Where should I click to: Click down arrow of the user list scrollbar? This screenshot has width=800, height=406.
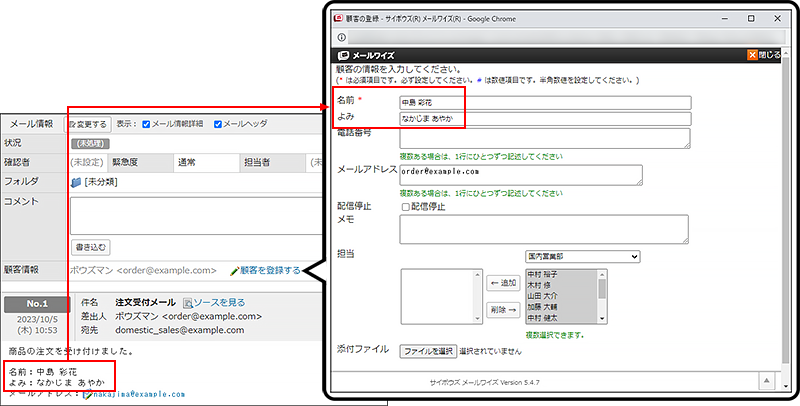pyautogui.click(x=603, y=319)
